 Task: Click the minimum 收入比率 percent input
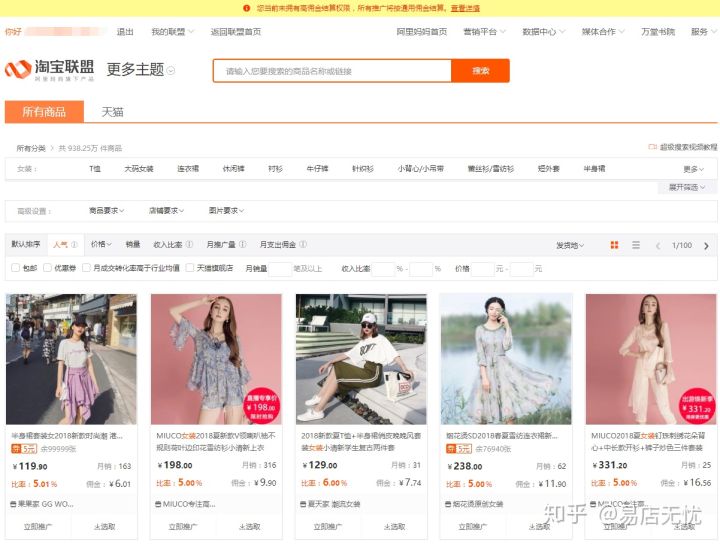click(384, 269)
